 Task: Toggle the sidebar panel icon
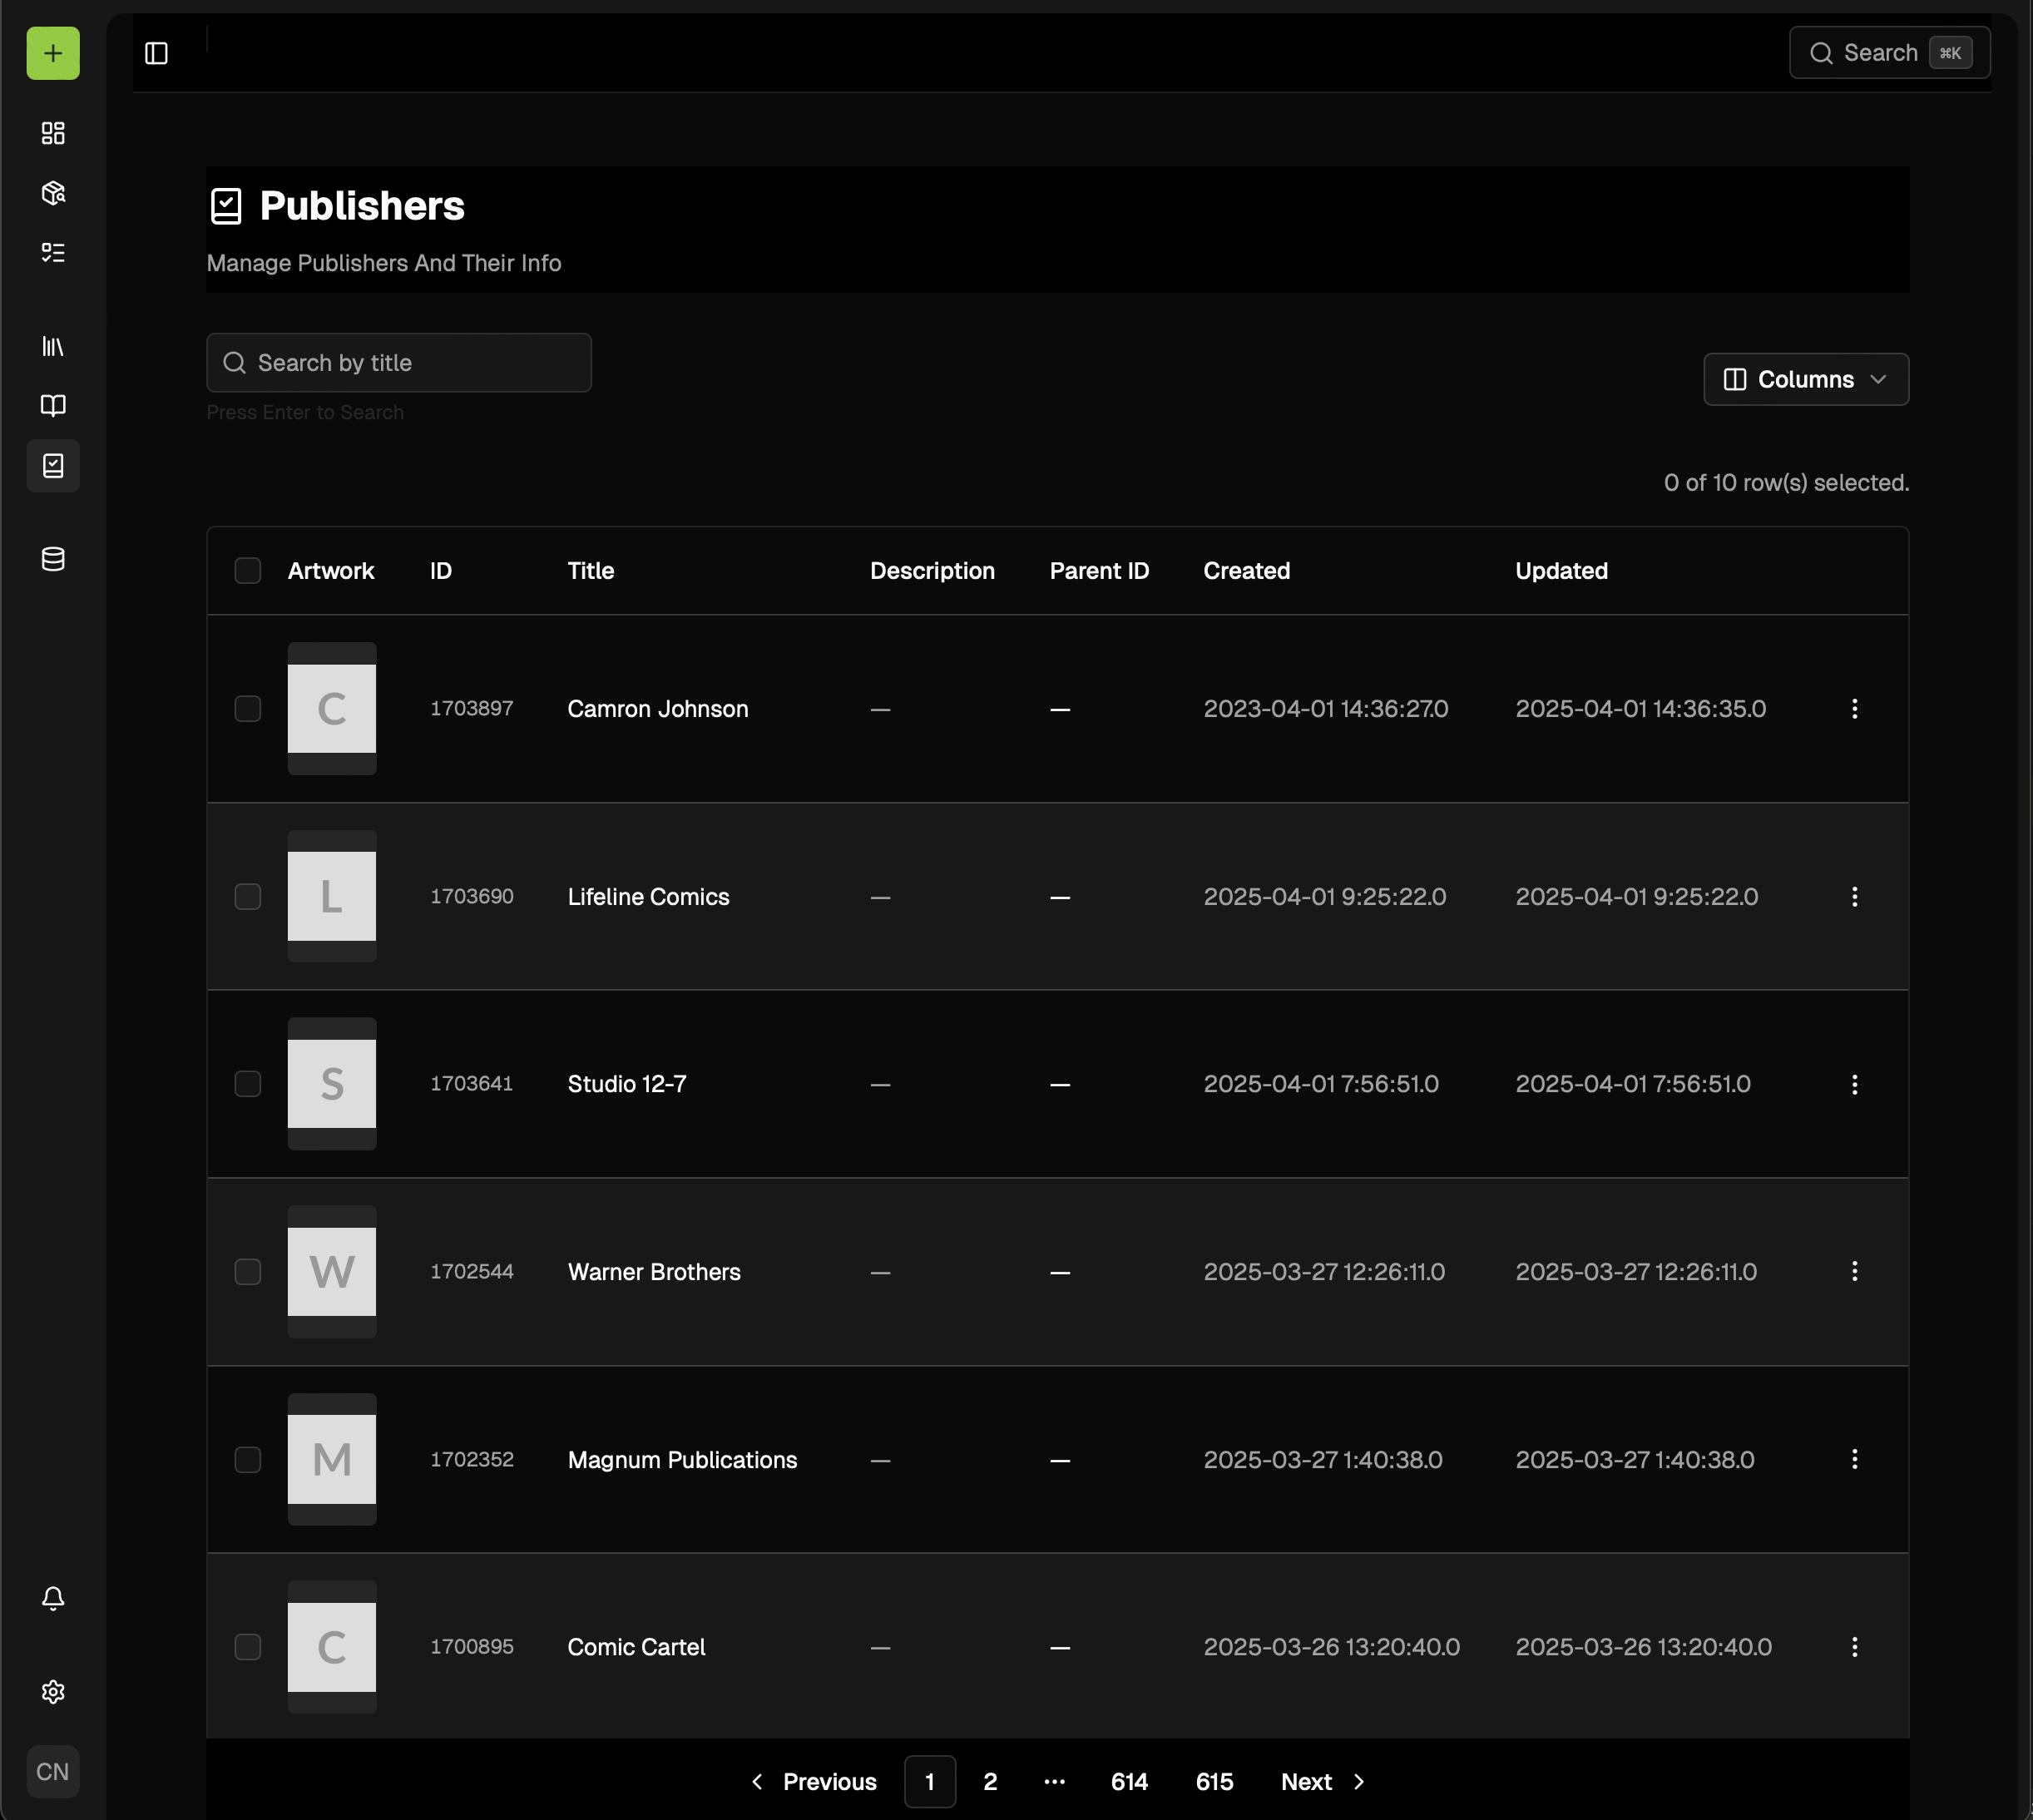pos(156,53)
